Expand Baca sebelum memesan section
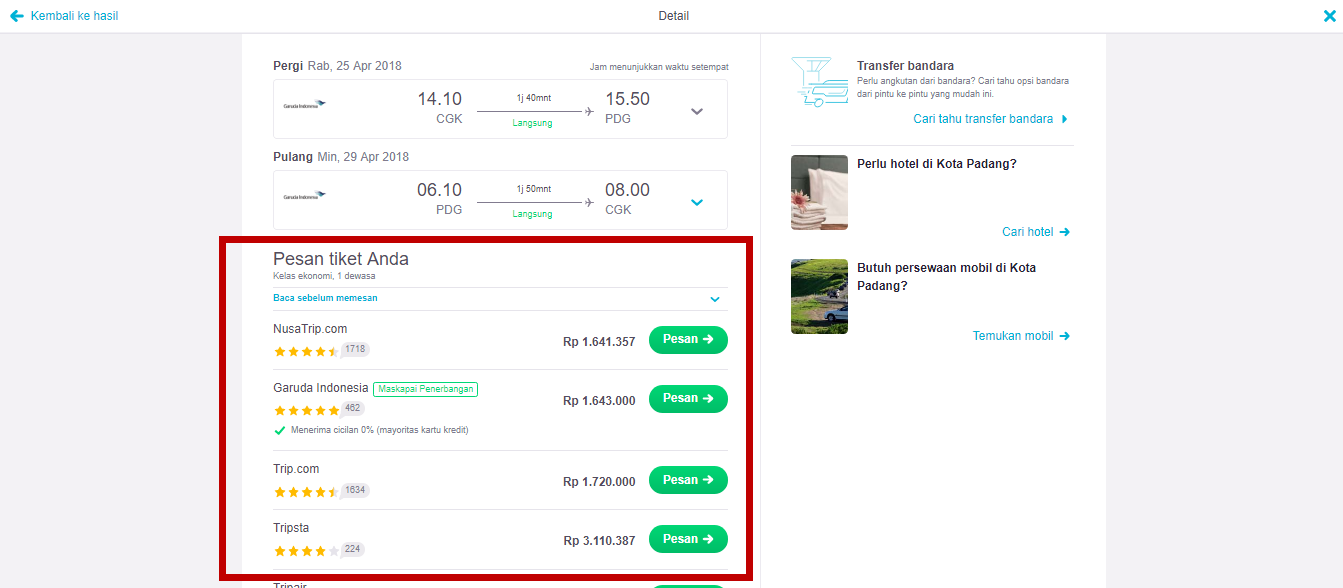Image resolution: width=1343 pixels, height=588 pixels. click(x=715, y=299)
